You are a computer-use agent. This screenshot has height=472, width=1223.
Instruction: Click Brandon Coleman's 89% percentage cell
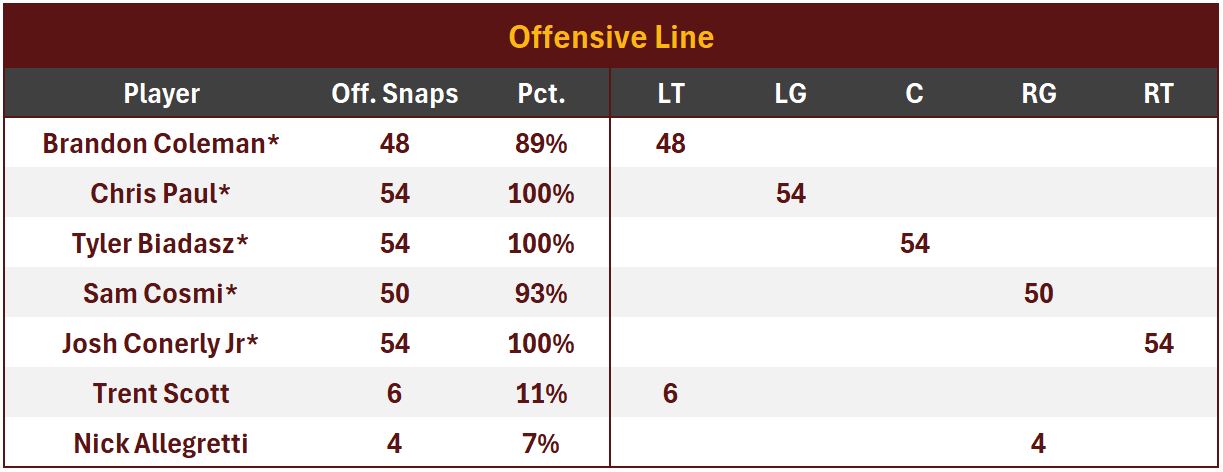pyautogui.click(x=541, y=144)
